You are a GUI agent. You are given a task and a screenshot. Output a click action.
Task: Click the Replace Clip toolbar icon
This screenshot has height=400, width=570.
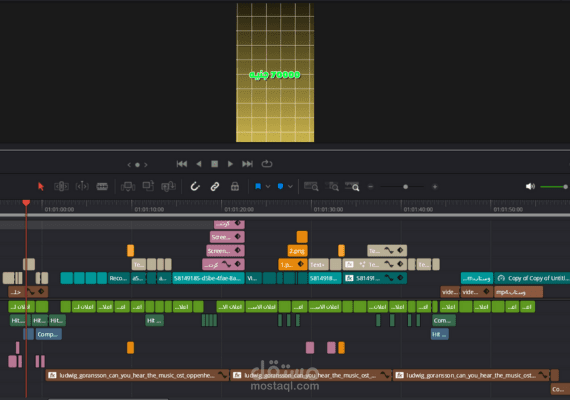(168, 187)
